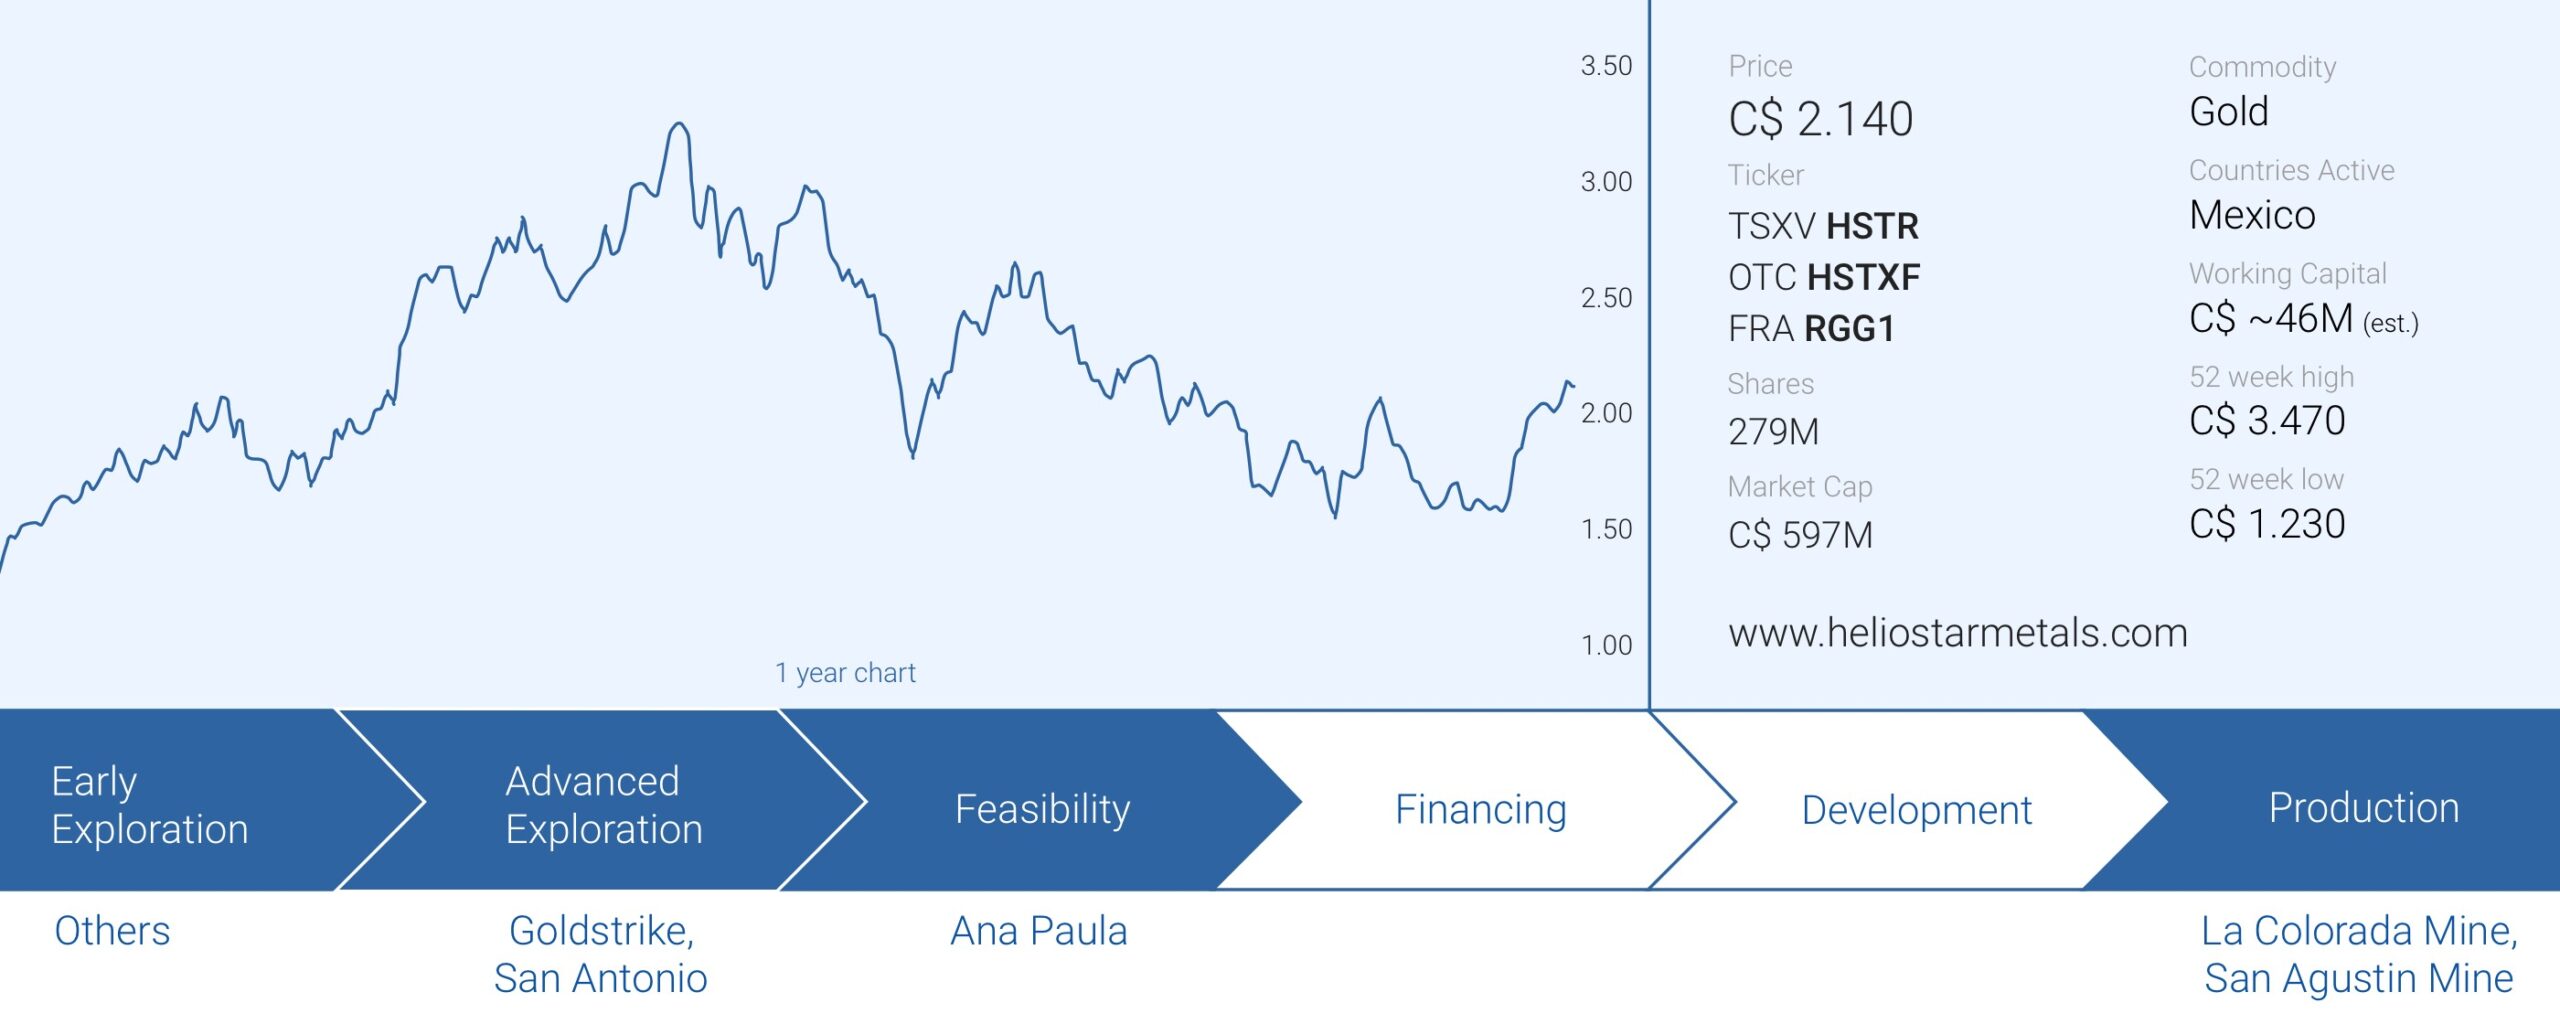This screenshot has width=2560, height=1024.
Task: Click the TSXV HSTR ticker
Action: coord(1823,226)
